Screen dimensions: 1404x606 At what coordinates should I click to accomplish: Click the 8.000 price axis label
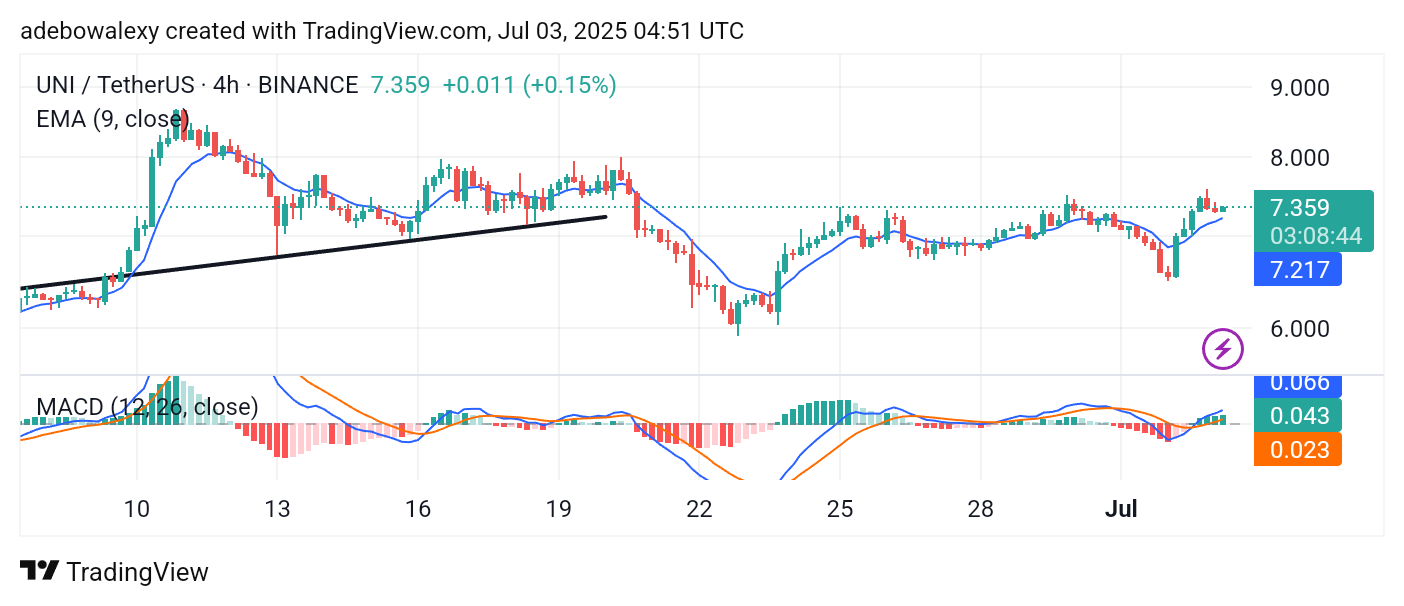pyautogui.click(x=1298, y=157)
